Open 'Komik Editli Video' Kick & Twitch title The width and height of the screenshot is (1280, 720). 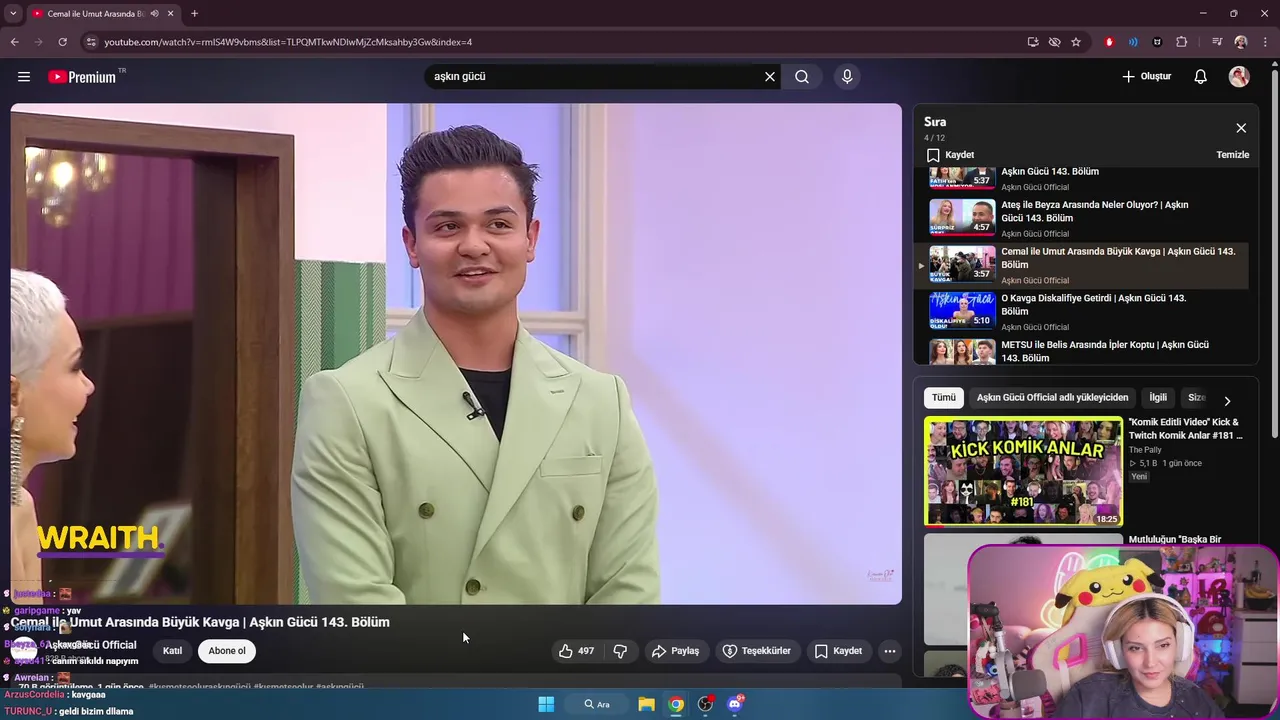pyautogui.click(x=1185, y=429)
